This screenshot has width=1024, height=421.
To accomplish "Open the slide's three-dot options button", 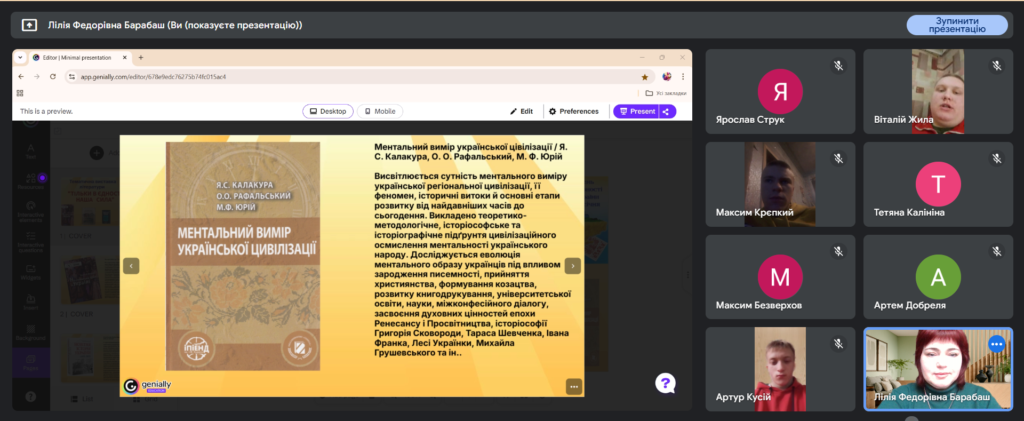I will click(573, 386).
